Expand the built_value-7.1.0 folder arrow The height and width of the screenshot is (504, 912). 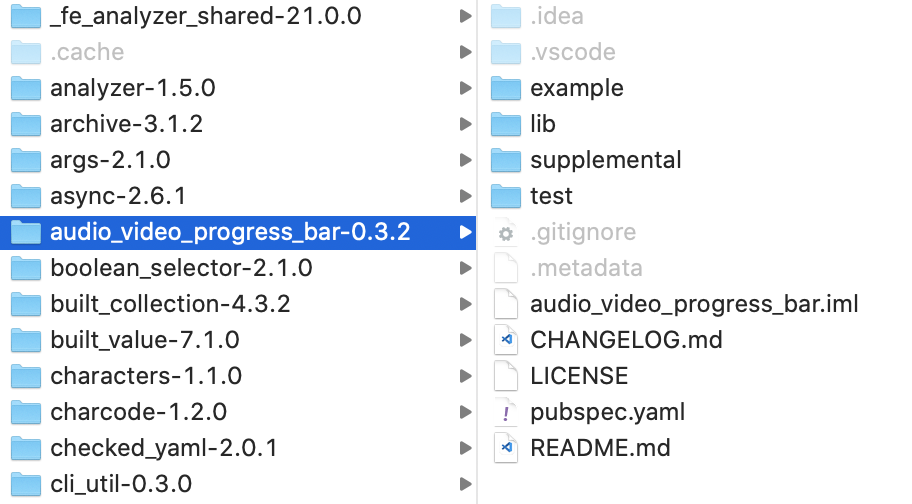(464, 340)
